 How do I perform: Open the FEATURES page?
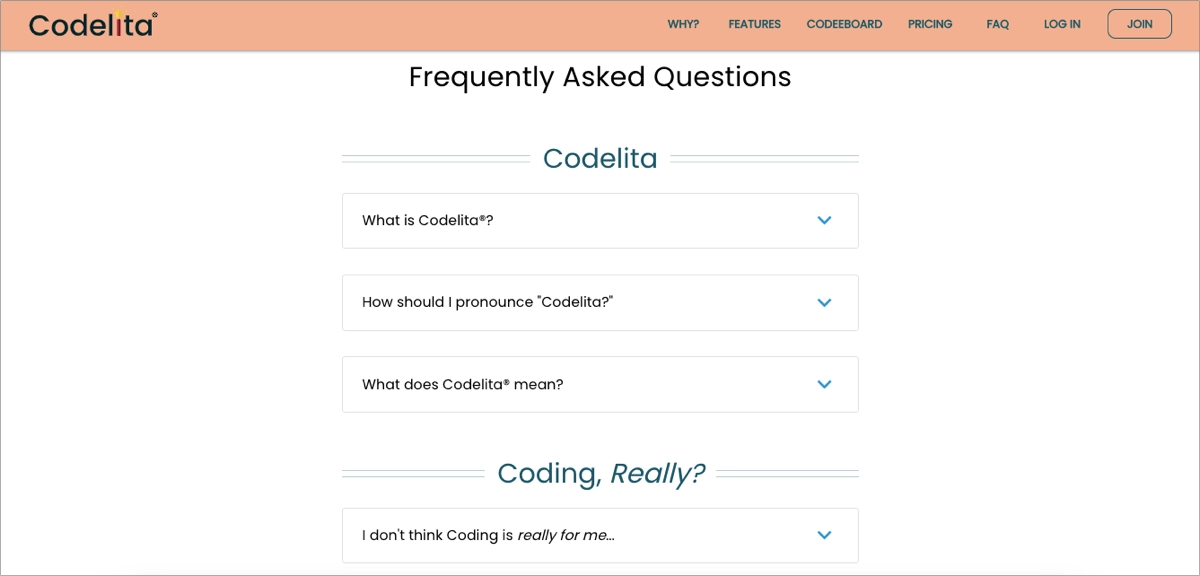754,24
